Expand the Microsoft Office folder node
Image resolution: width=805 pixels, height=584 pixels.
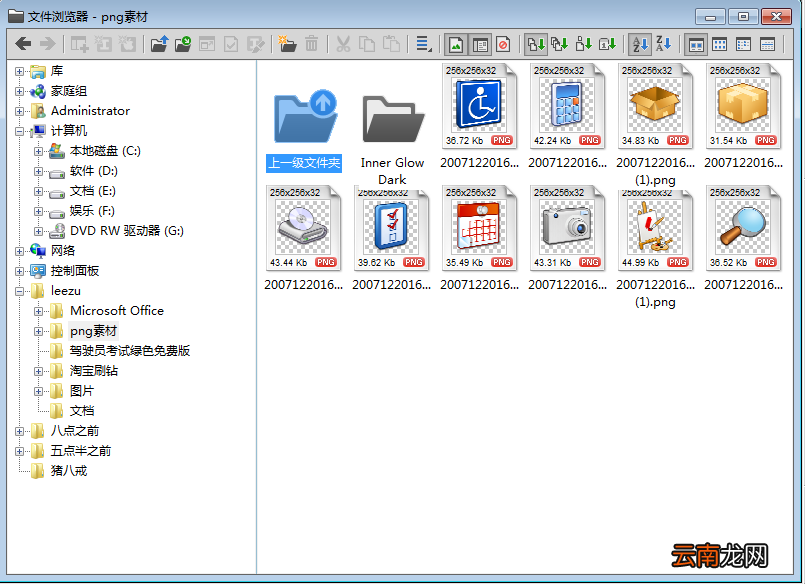pos(38,312)
